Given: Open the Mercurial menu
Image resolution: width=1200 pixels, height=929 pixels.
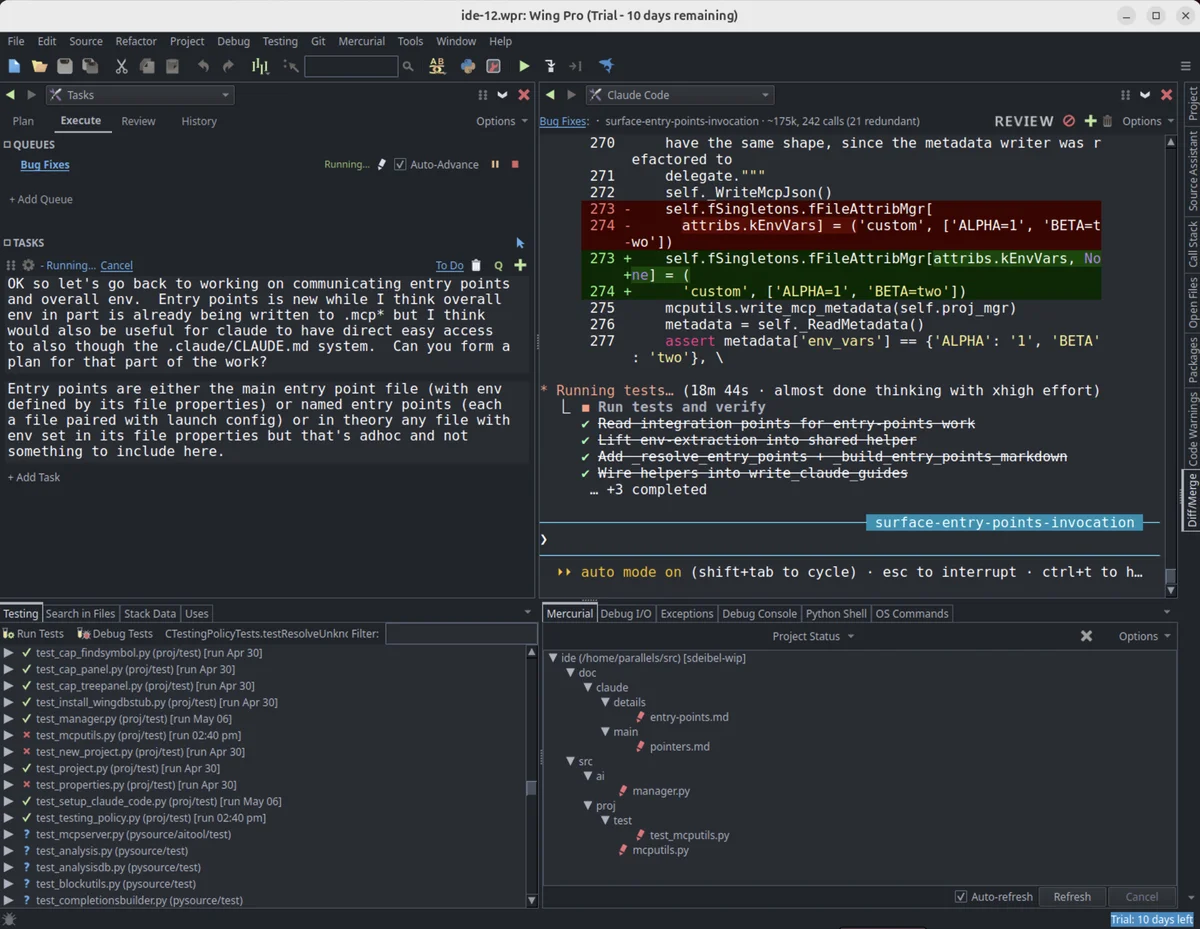Looking at the screenshot, I should (x=362, y=41).
